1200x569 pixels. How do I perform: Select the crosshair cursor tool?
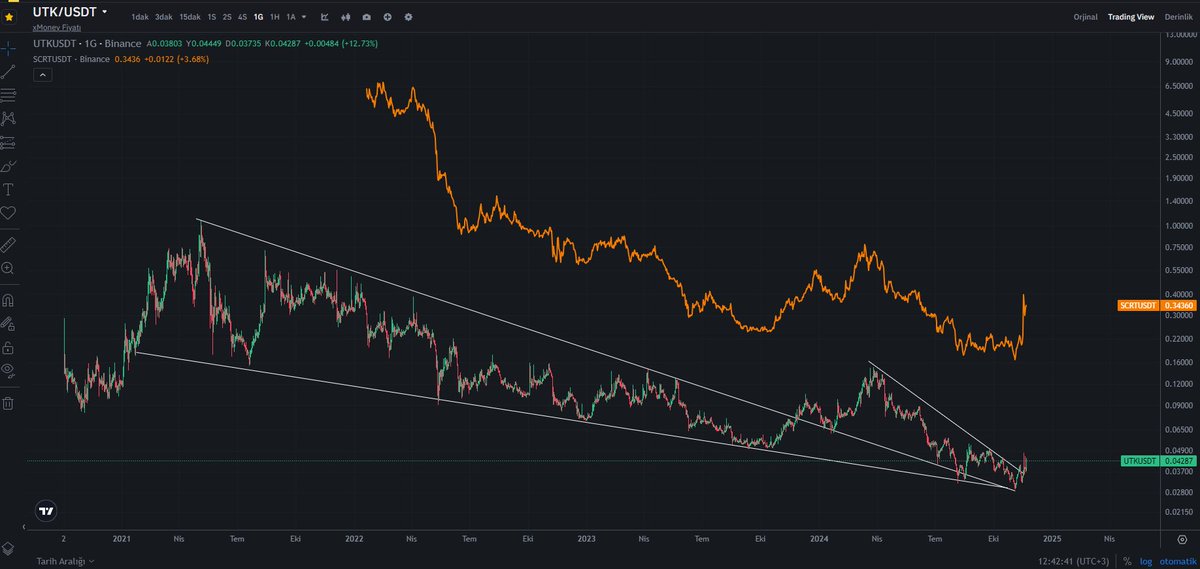(x=9, y=48)
